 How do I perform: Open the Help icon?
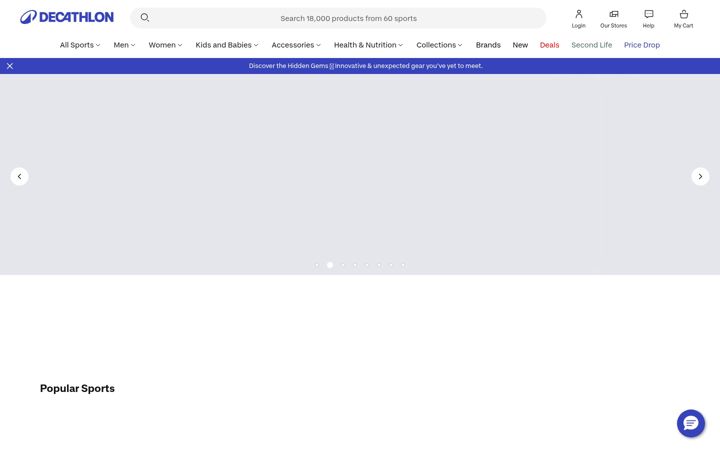648,19
